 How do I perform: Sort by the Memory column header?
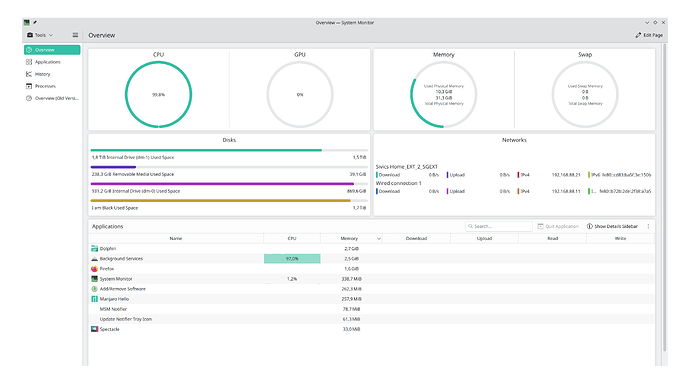coord(351,238)
